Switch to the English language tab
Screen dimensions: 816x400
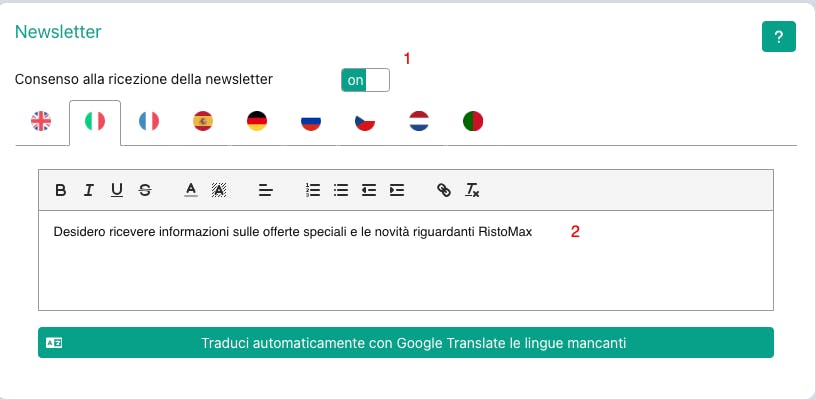pos(41,121)
